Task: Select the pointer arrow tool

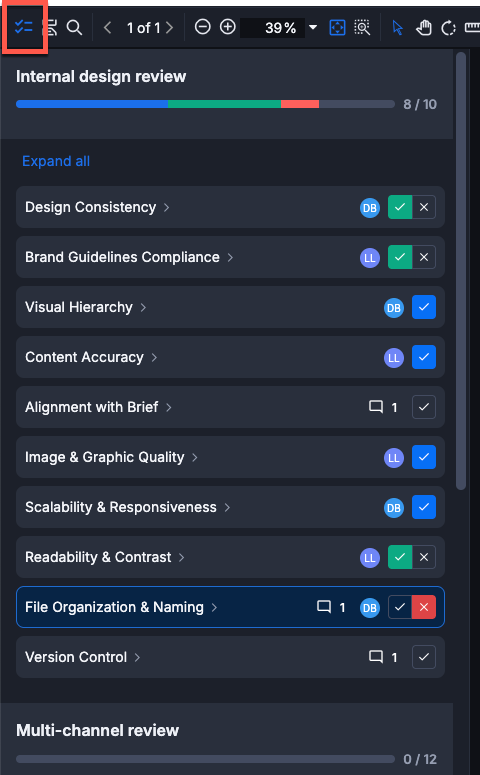Action: tap(397, 28)
